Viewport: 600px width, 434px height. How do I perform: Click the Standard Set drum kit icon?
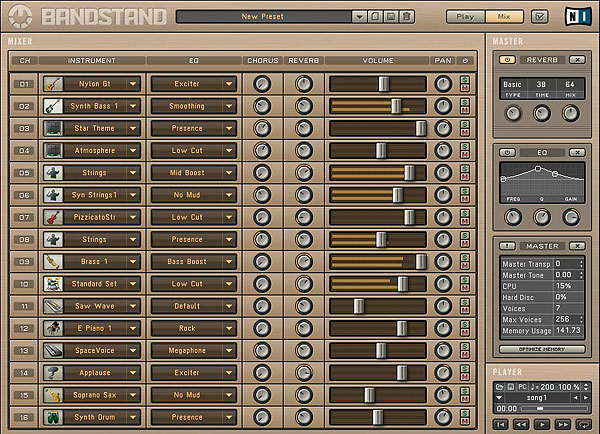pos(53,284)
